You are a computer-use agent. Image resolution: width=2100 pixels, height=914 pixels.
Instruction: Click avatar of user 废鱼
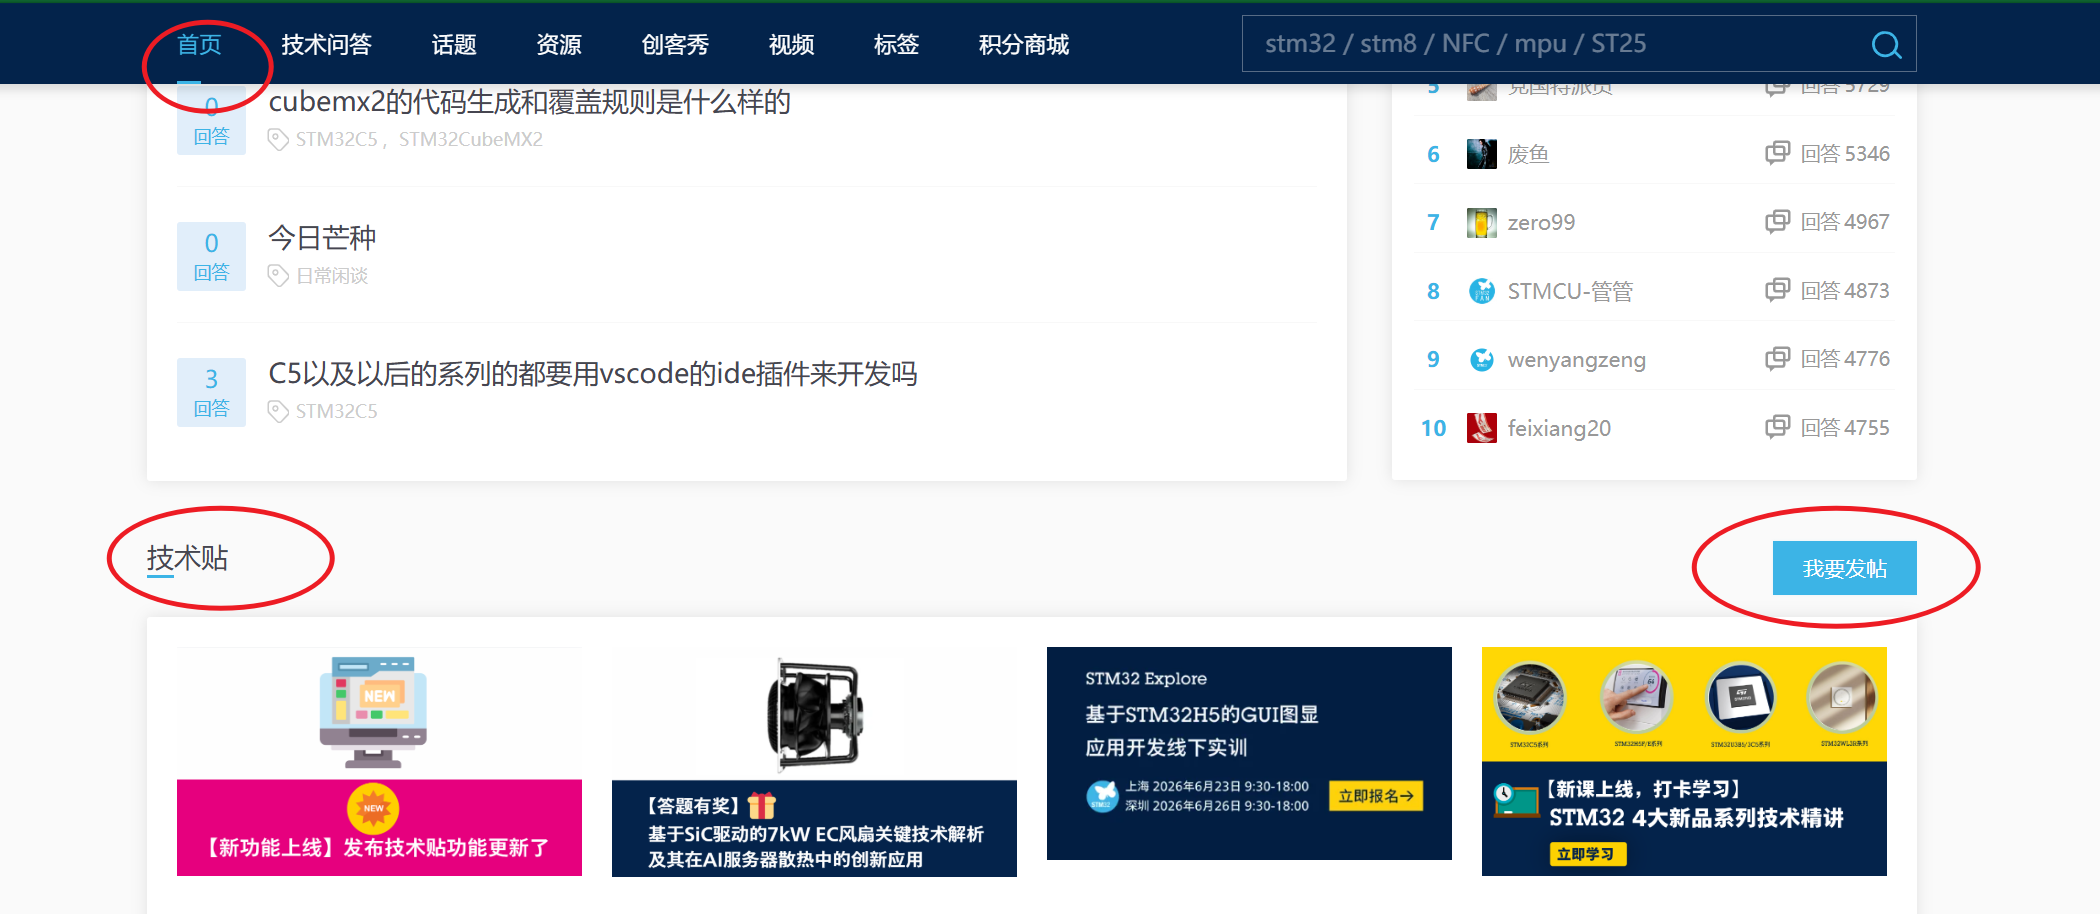pyautogui.click(x=1481, y=154)
